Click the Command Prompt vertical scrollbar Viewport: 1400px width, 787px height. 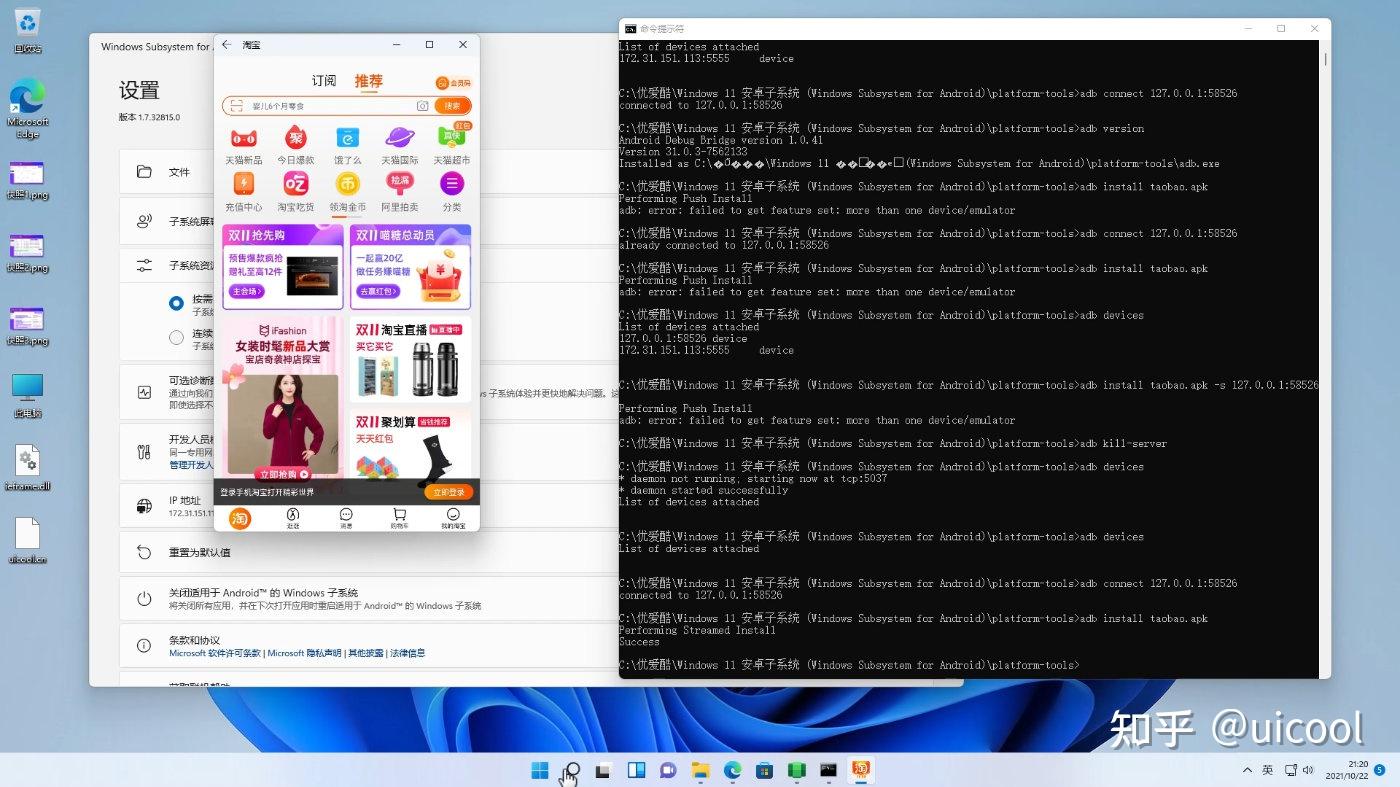[x=1325, y=360]
